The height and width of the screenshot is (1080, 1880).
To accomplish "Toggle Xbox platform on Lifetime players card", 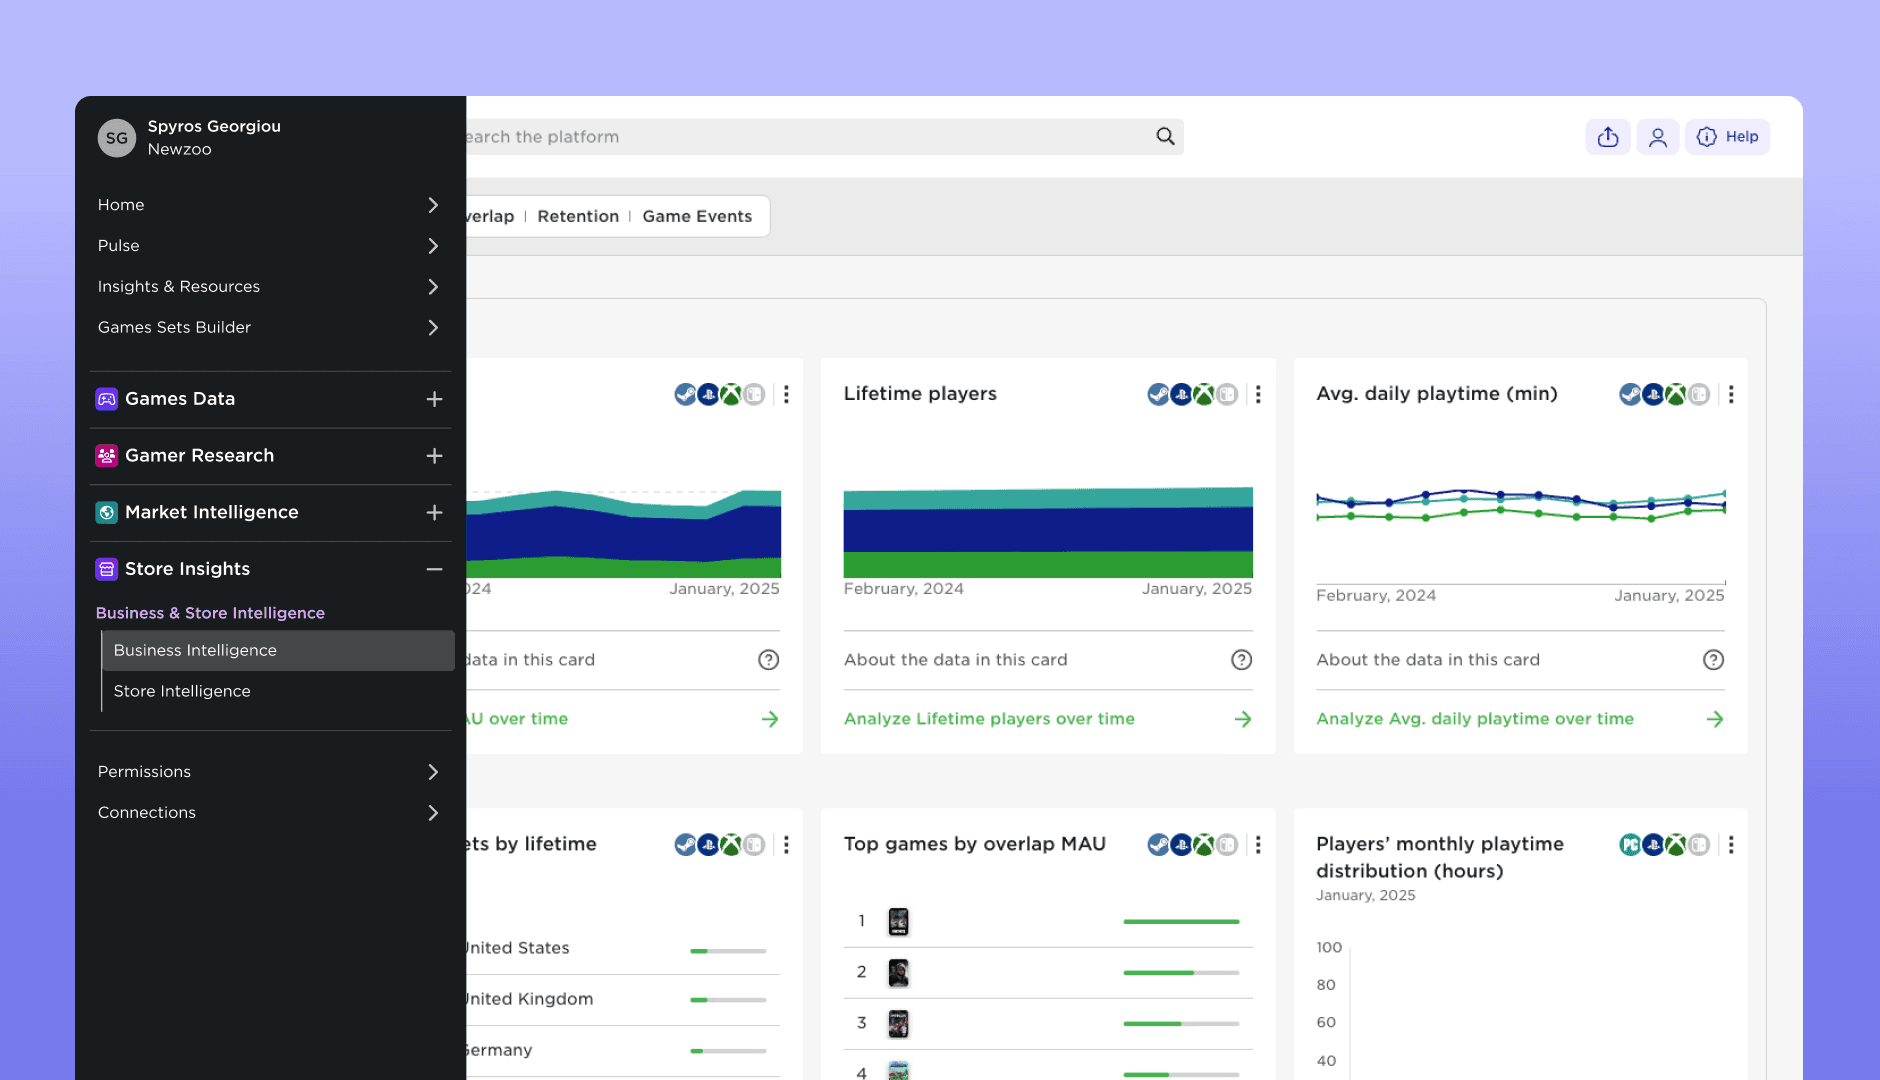I will tap(1204, 395).
